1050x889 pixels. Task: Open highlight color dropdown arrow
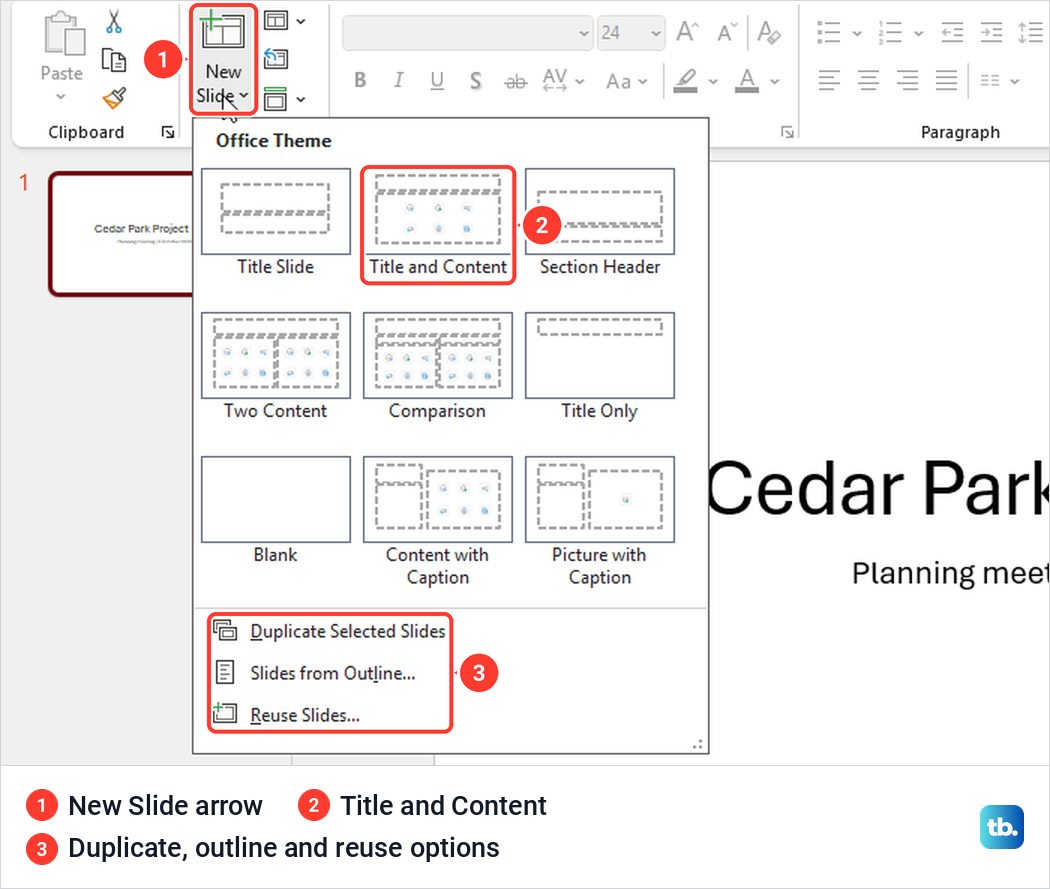[713, 82]
